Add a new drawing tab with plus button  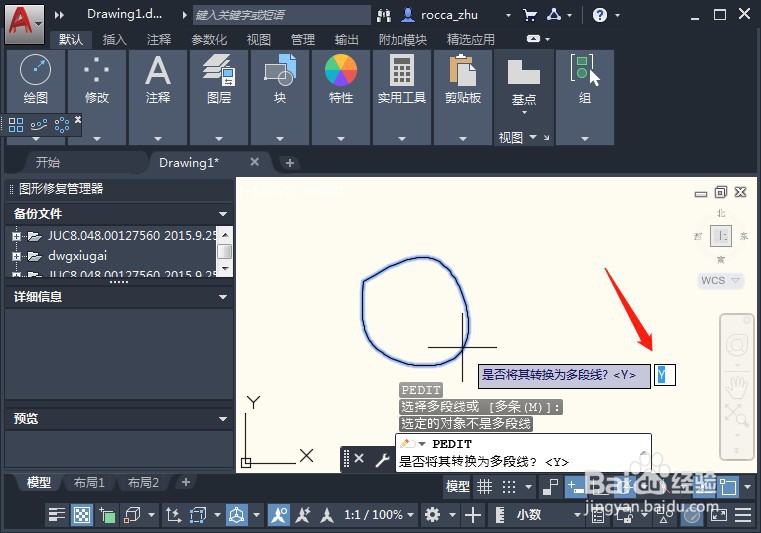click(290, 163)
